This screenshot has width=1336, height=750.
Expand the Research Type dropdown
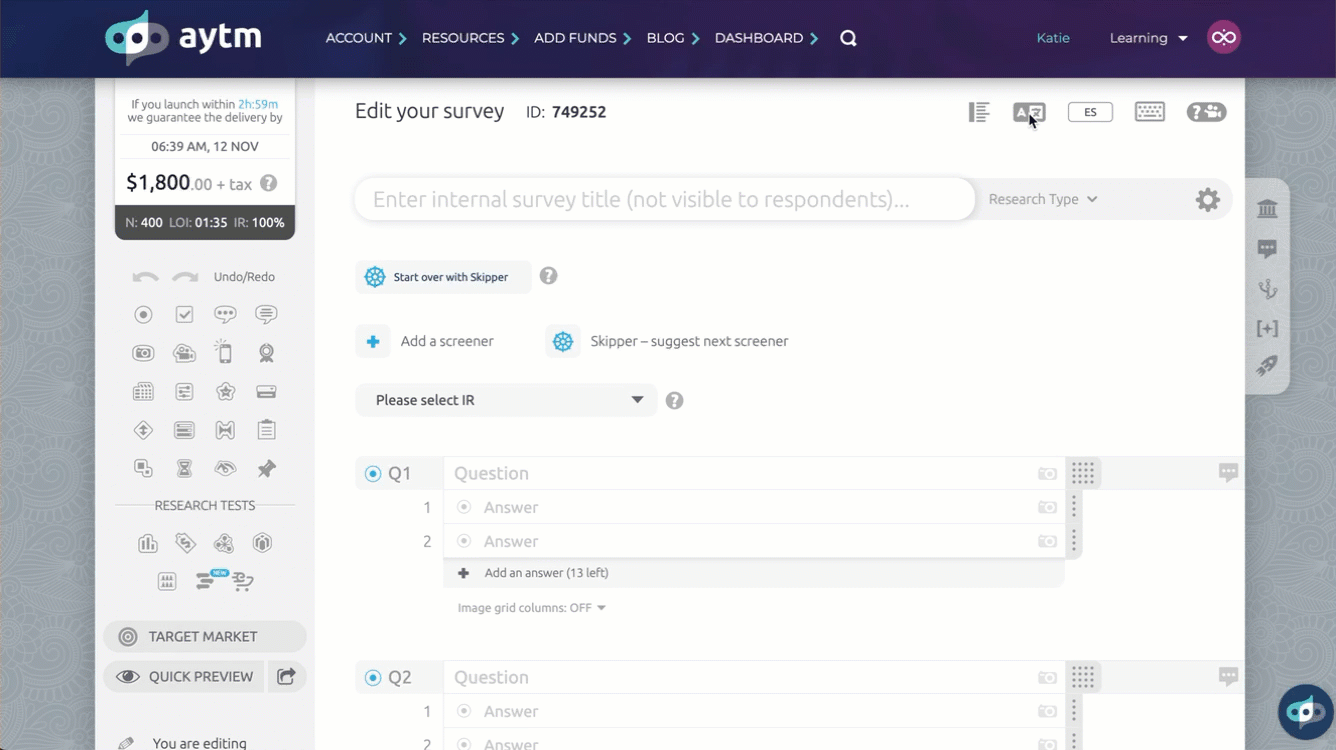pyautogui.click(x=1042, y=200)
